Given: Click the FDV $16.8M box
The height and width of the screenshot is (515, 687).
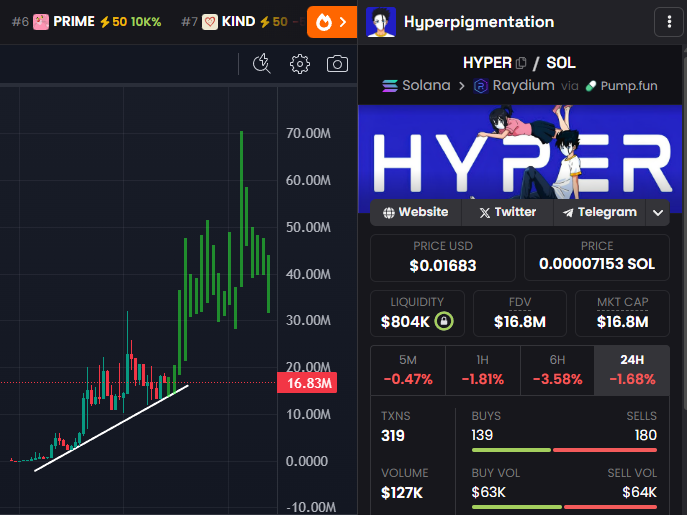Looking at the screenshot, I should pyautogui.click(x=520, y=313).
